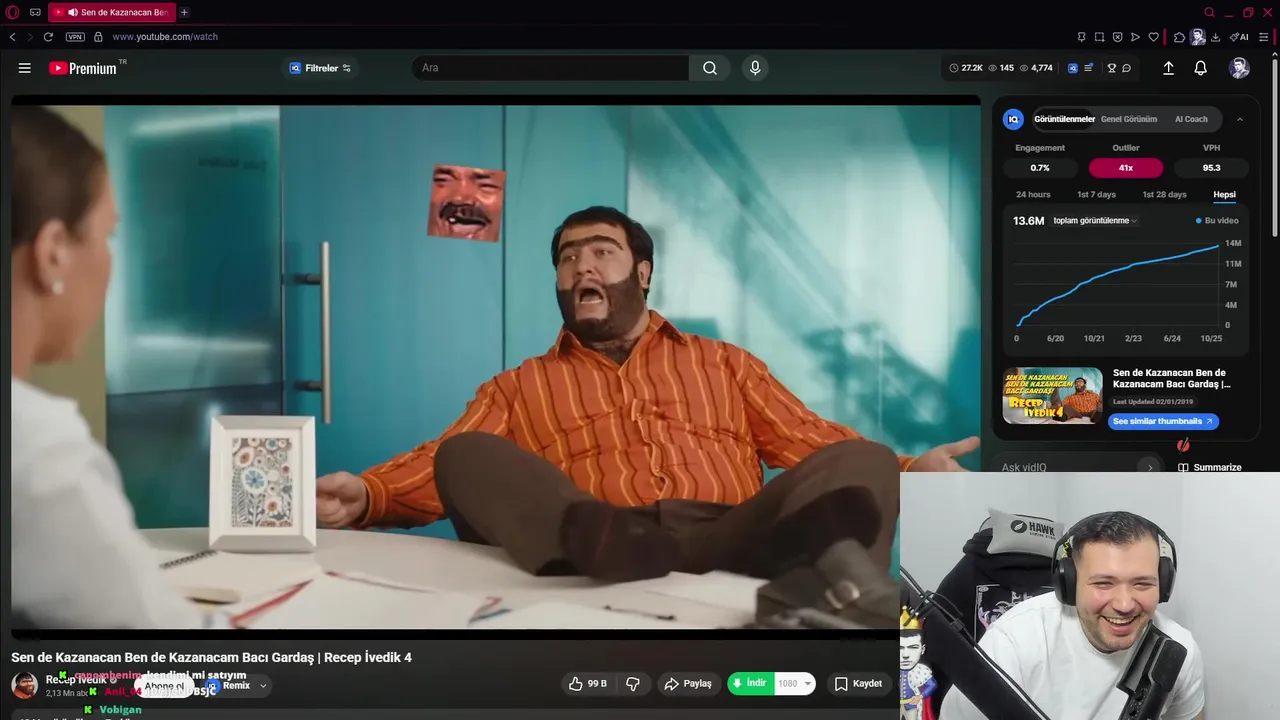This screenshot has width=1280, height=720.
Task: Select the Hepsi chart range
Action: [x=1224, y=194]
